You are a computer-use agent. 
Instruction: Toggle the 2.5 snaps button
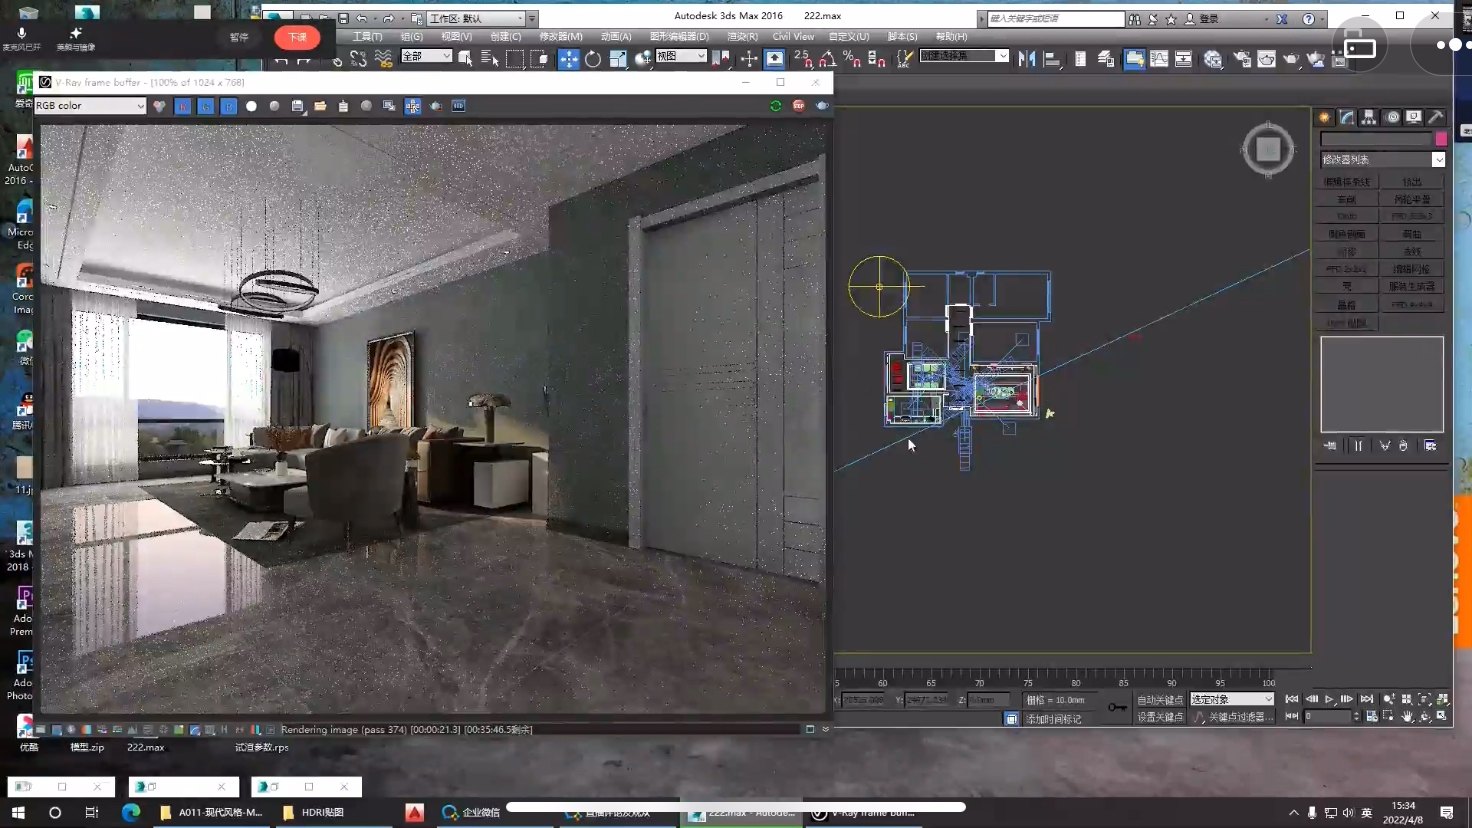tap(803, 59)
